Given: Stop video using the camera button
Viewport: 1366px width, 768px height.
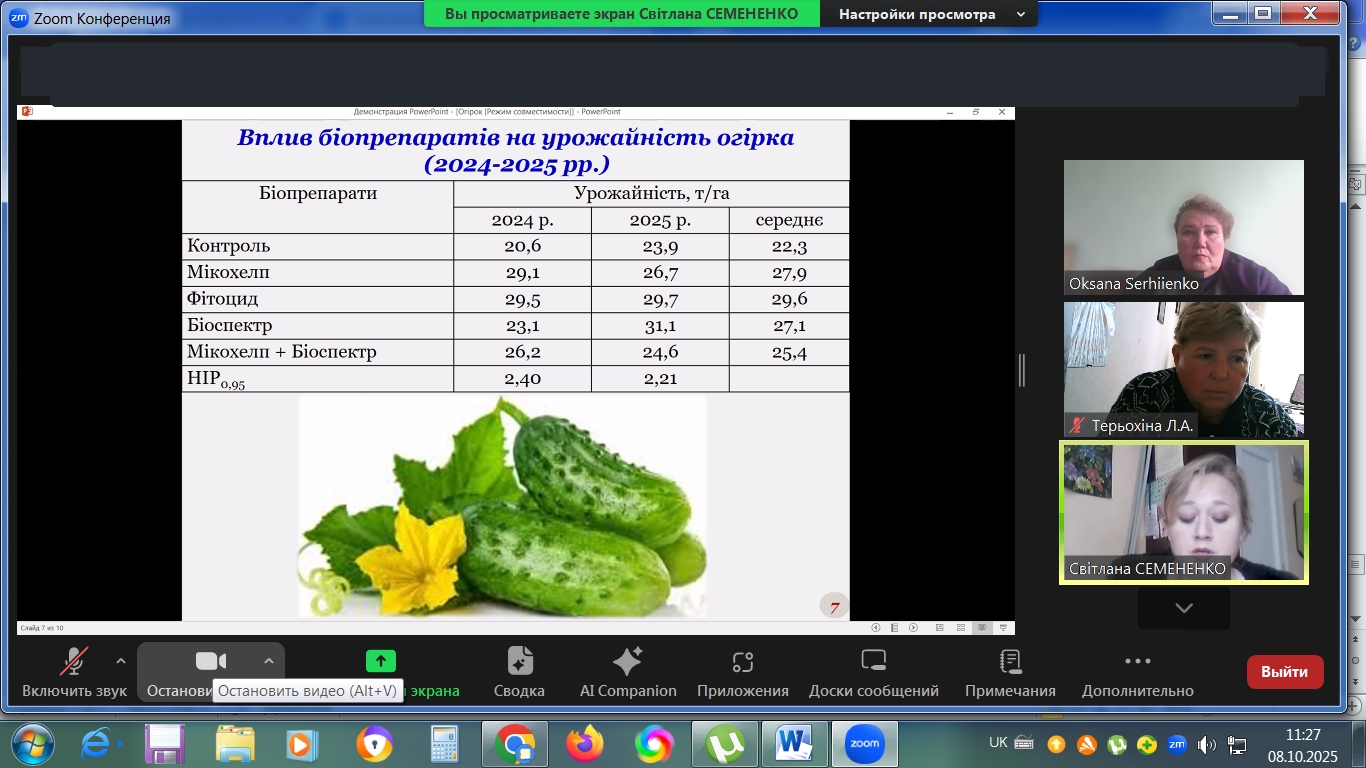Looking at the screenshot, I should point(210,662).
